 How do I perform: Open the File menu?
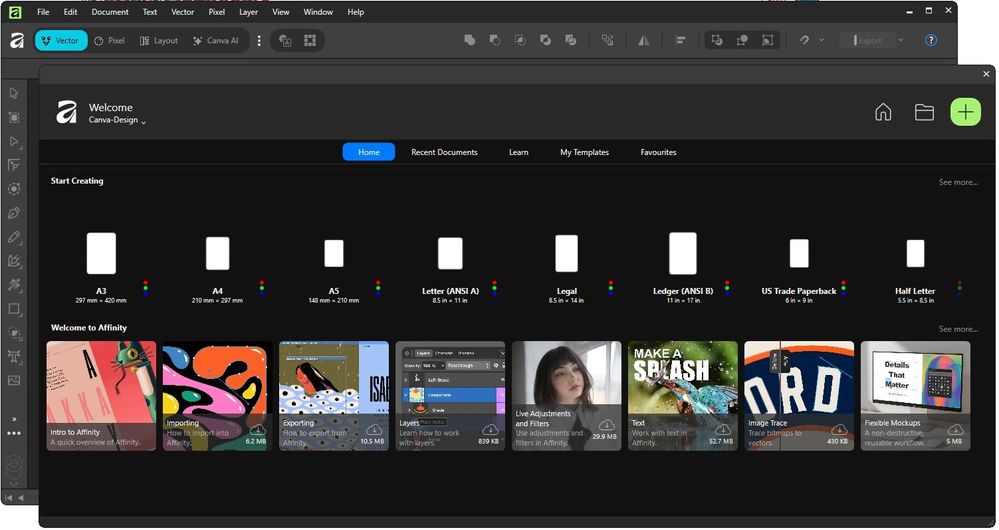point(43,11)
